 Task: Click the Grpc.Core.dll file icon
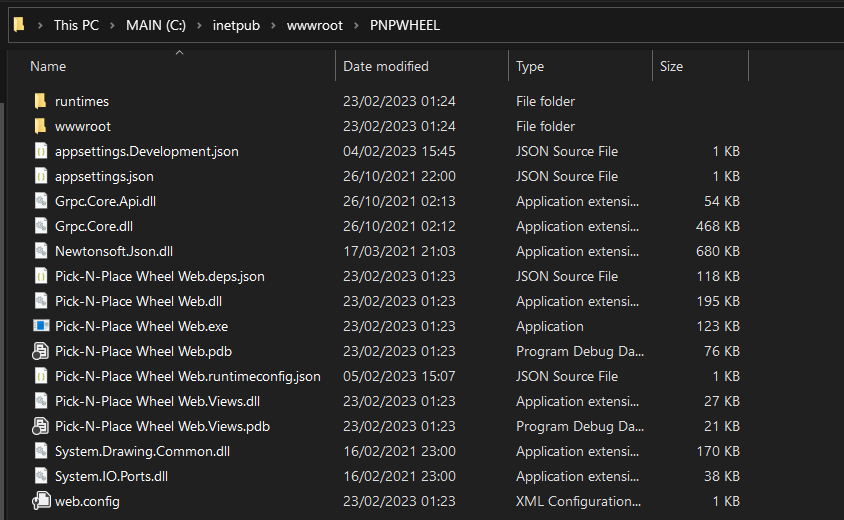point(41,226)
